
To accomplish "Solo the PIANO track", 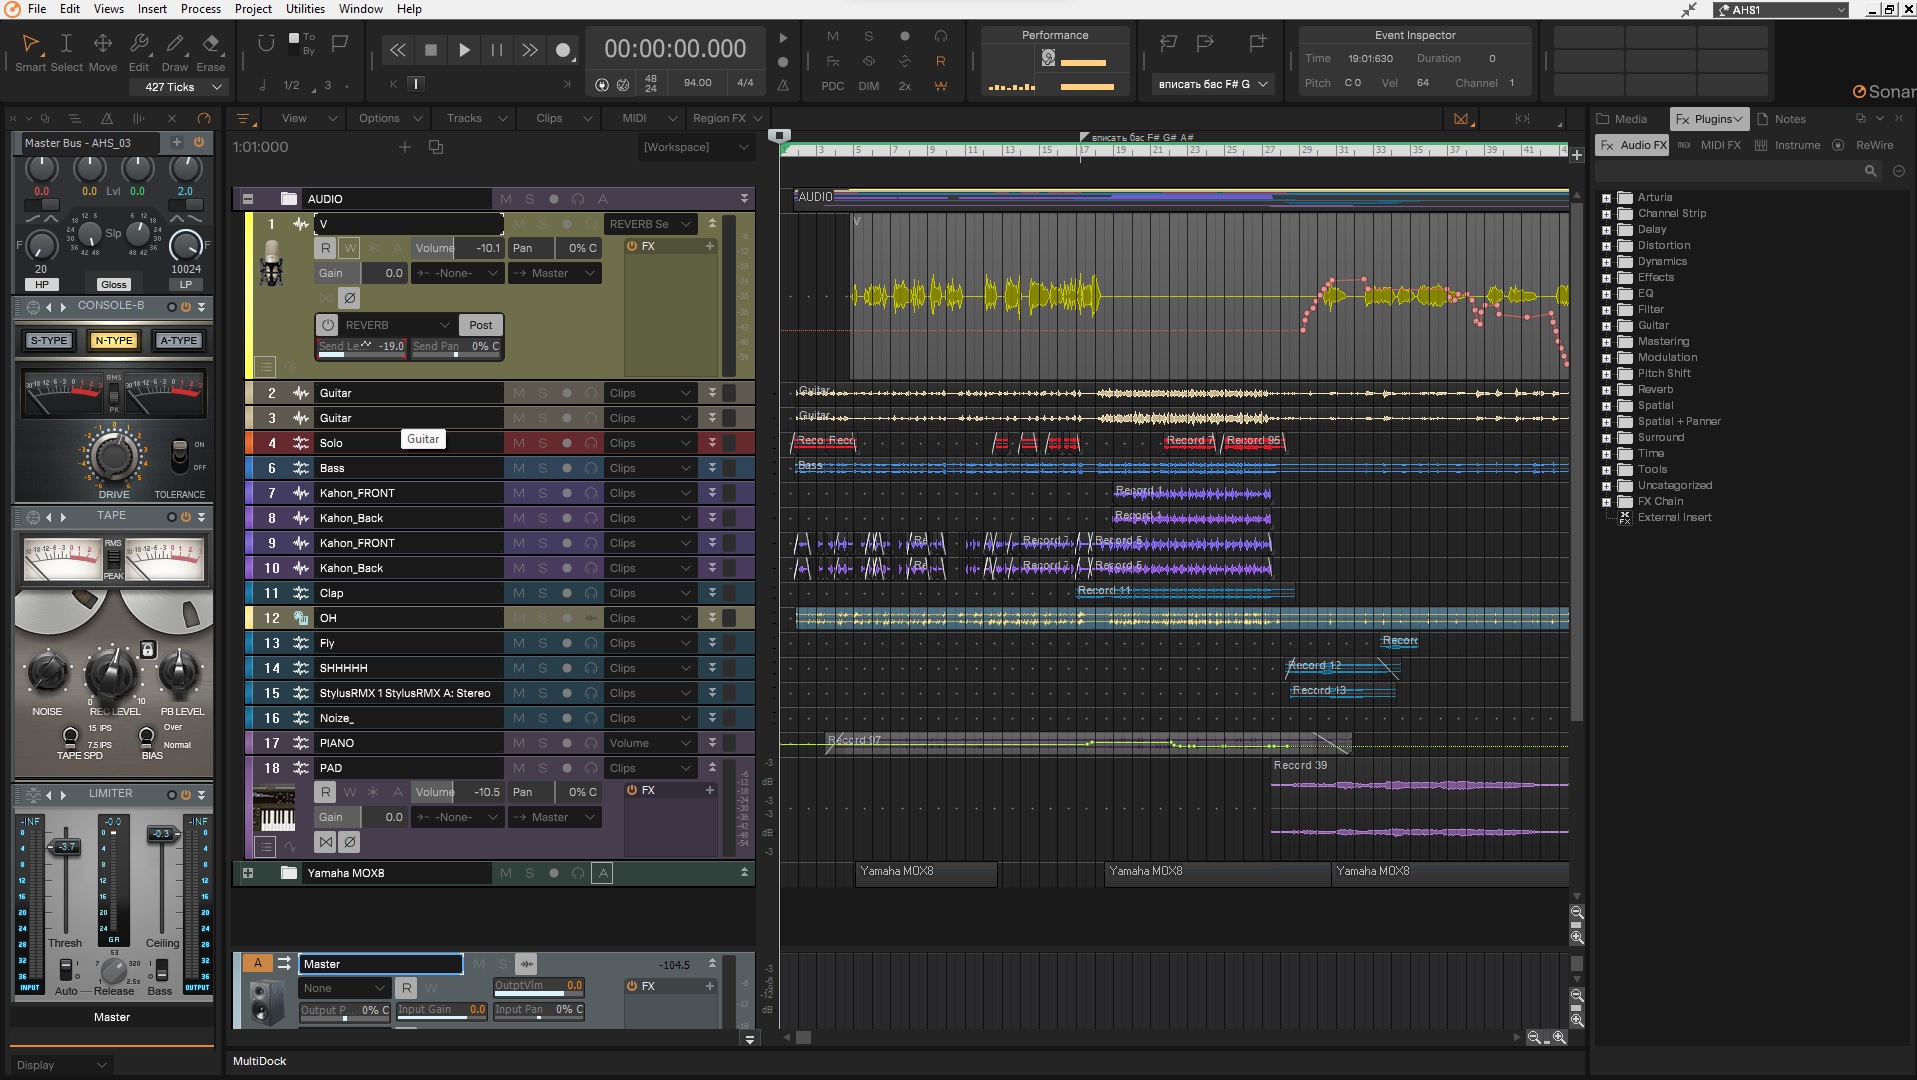I will 543,743.
